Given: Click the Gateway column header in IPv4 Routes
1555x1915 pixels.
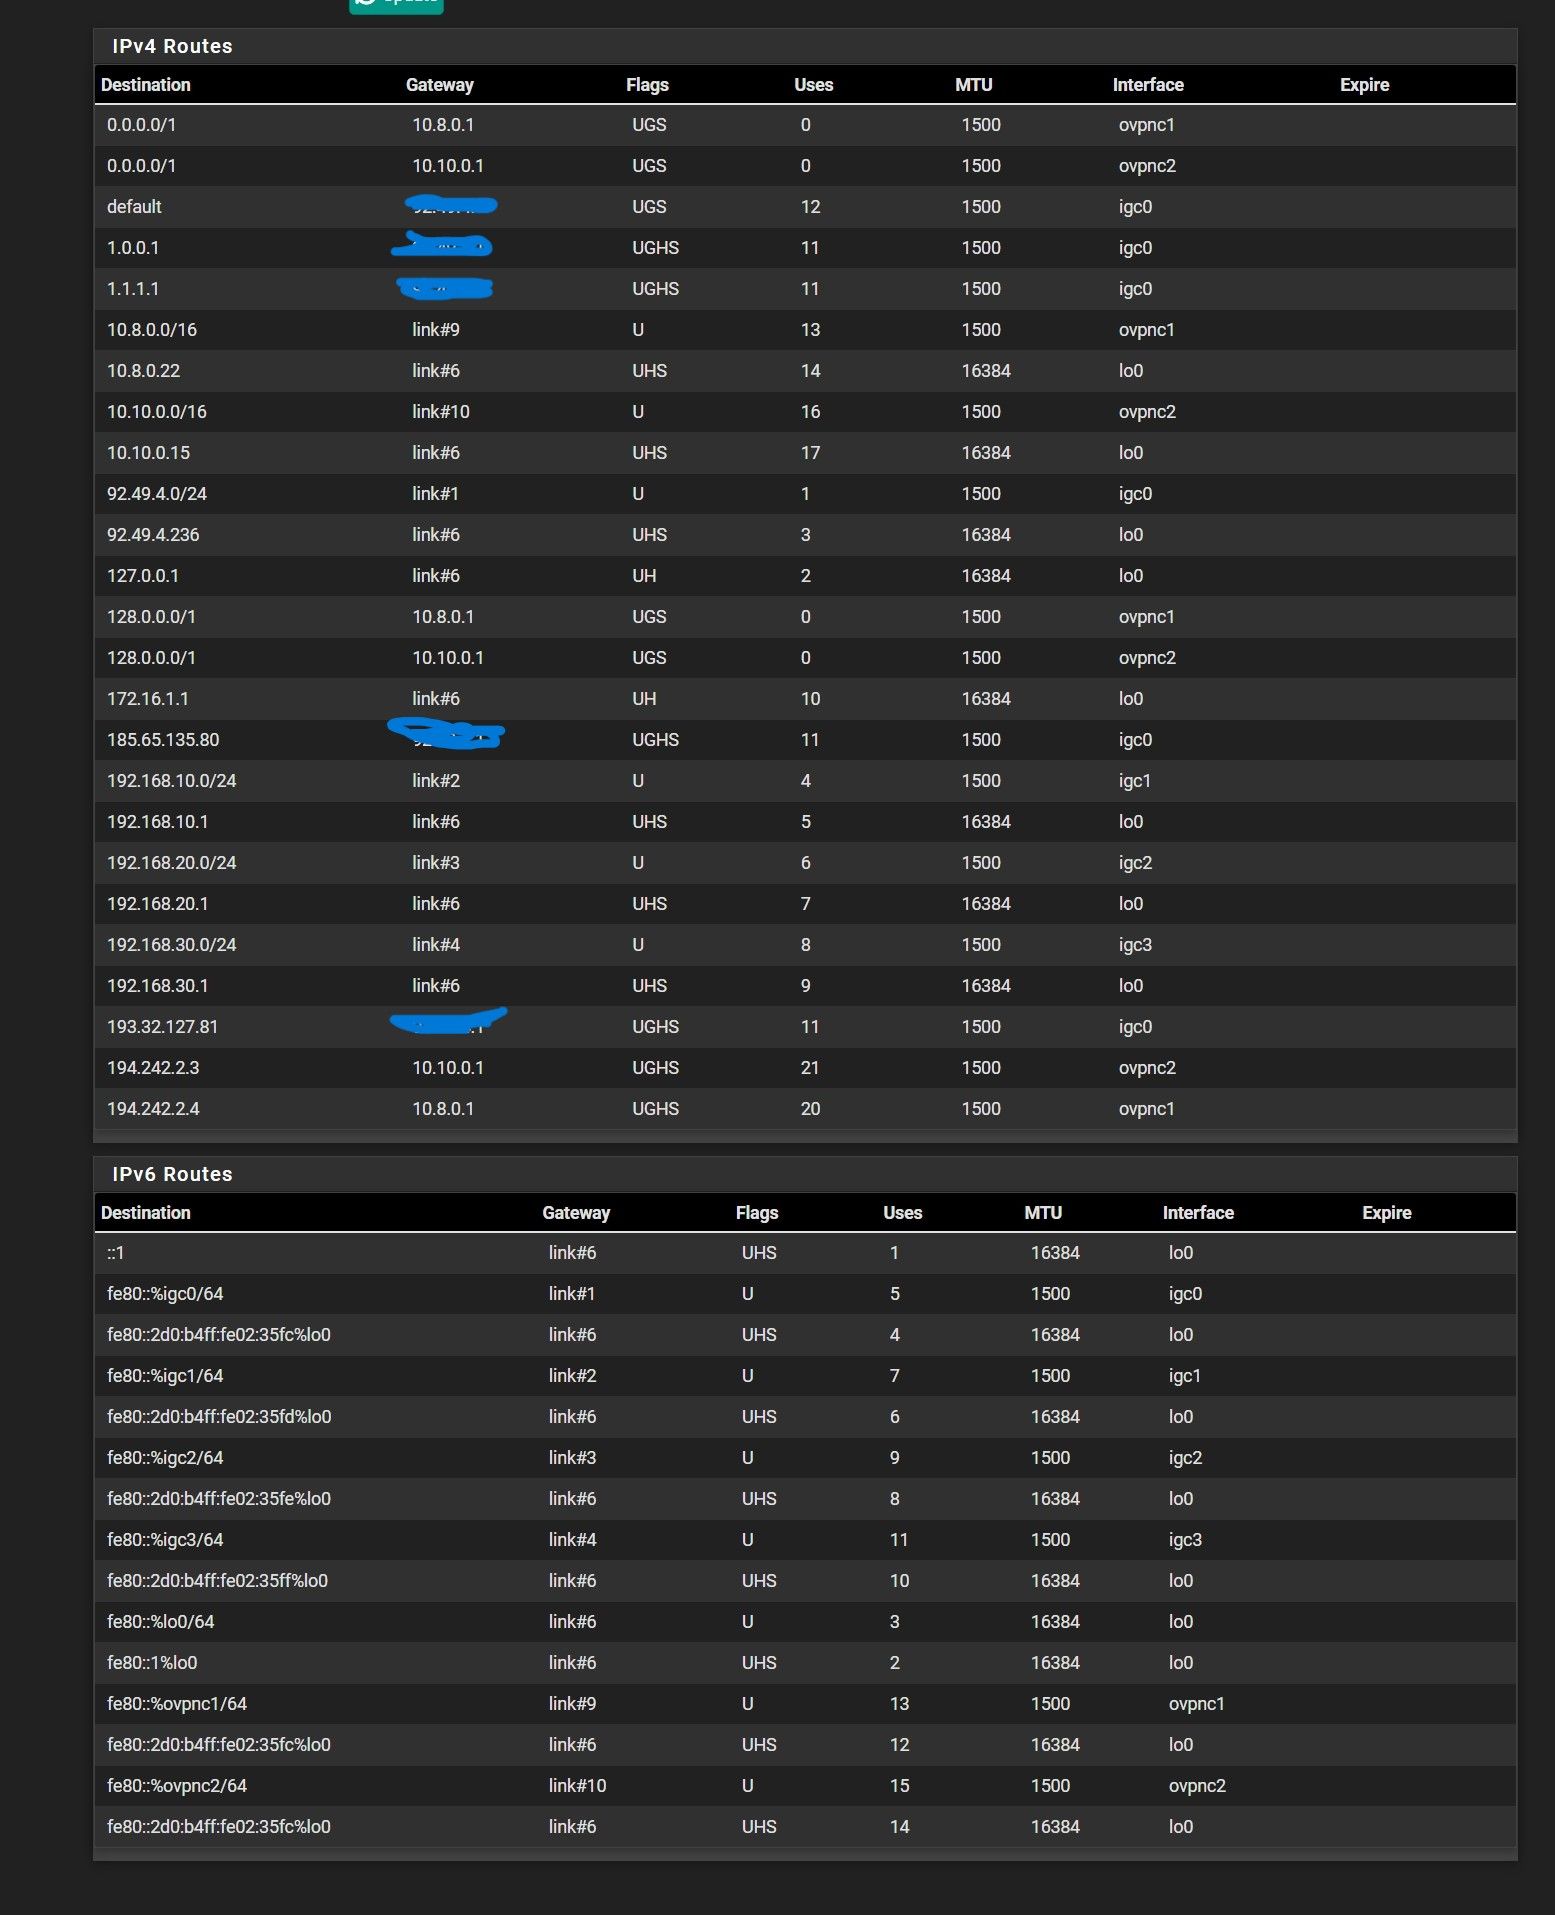Looking at the screenshot, I should tap(439, 85).
